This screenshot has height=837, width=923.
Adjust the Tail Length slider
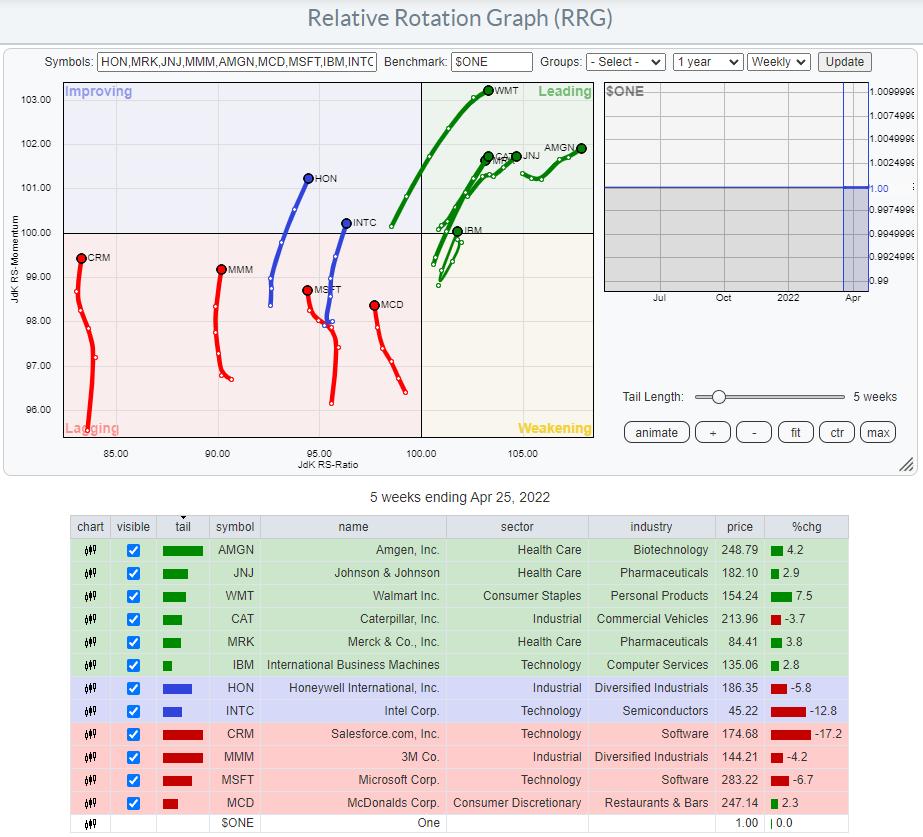pyautogui.click(x=717, y=397)
